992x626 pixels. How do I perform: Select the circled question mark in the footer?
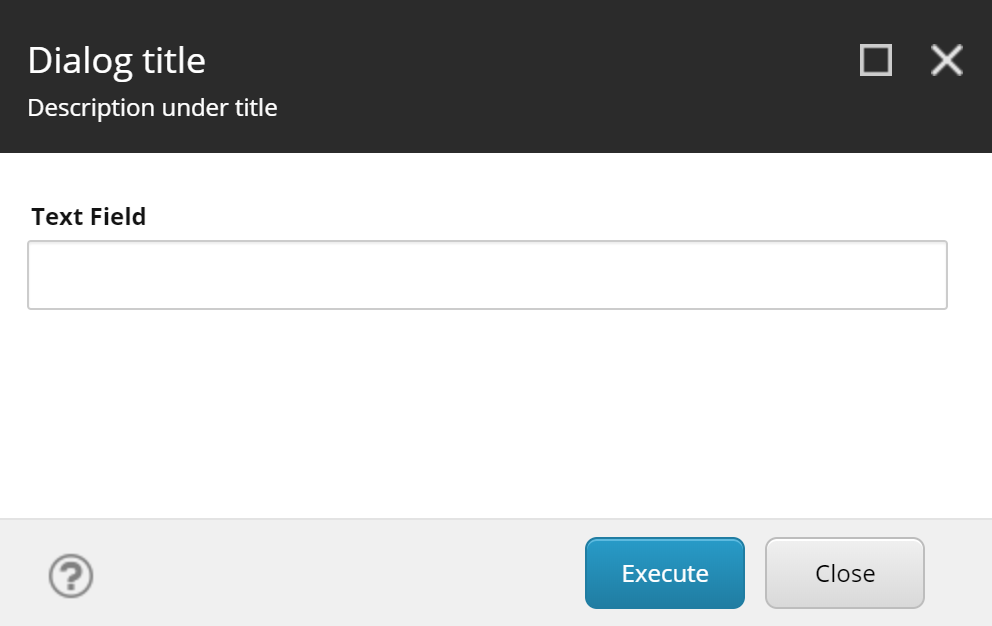pyautogui.click(x=70, y=576)
